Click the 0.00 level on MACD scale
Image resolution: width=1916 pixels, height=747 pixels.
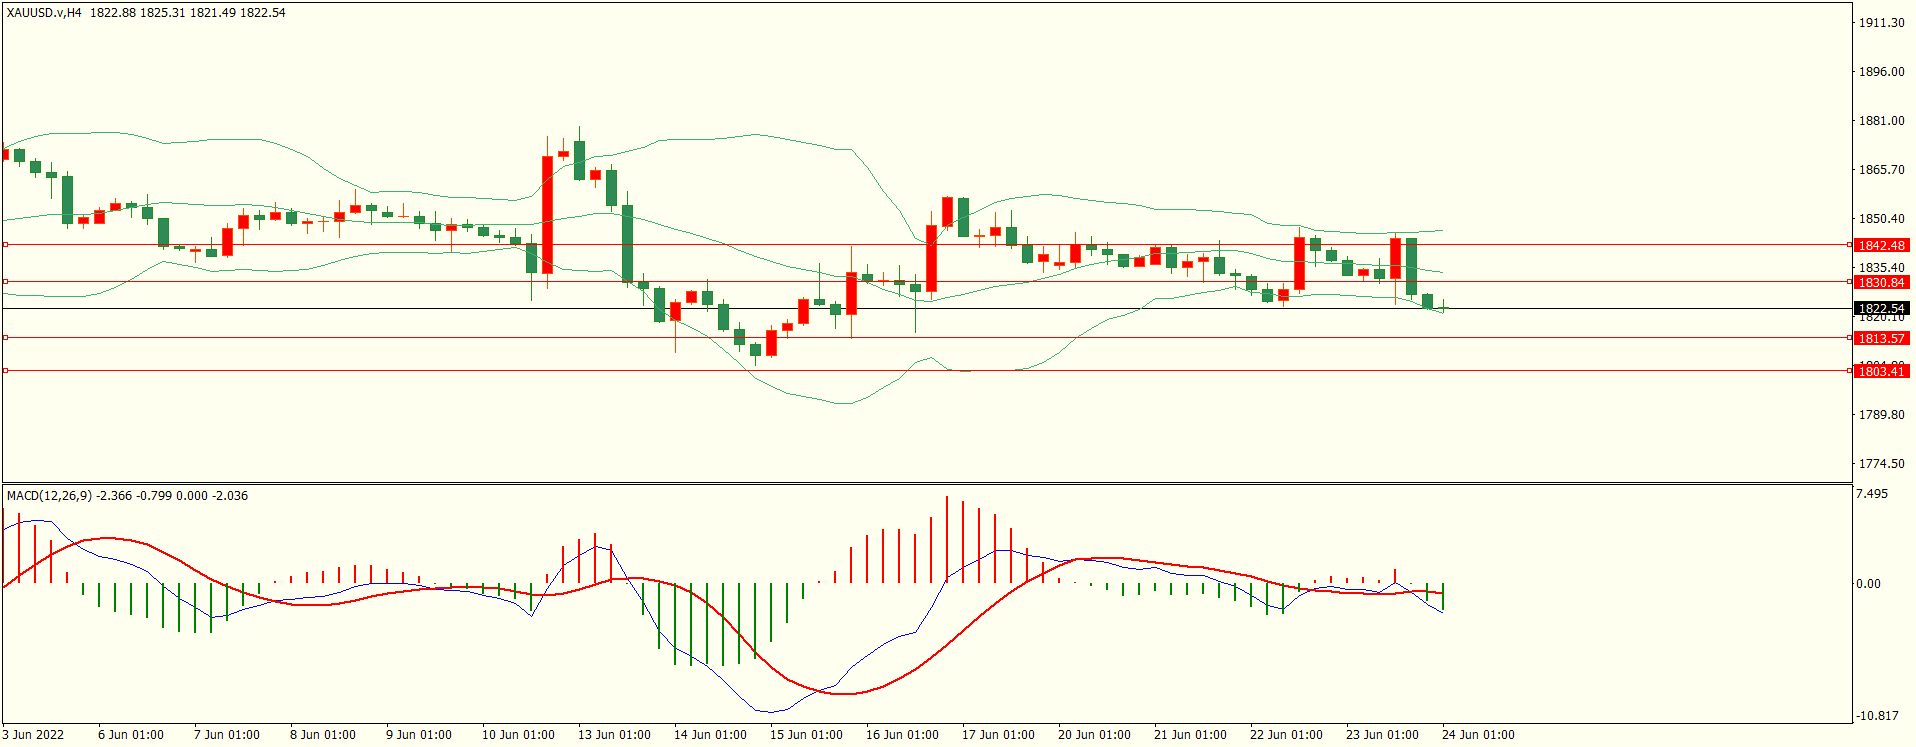click(x=1868, y=584)
